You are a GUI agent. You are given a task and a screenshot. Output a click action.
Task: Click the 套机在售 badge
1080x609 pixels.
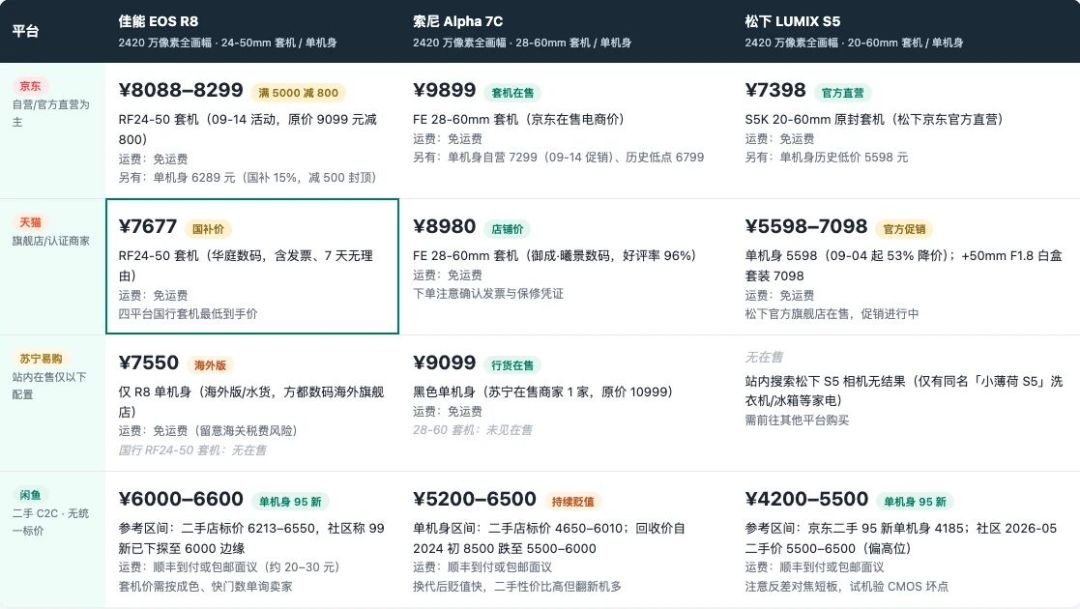[512, 93]
